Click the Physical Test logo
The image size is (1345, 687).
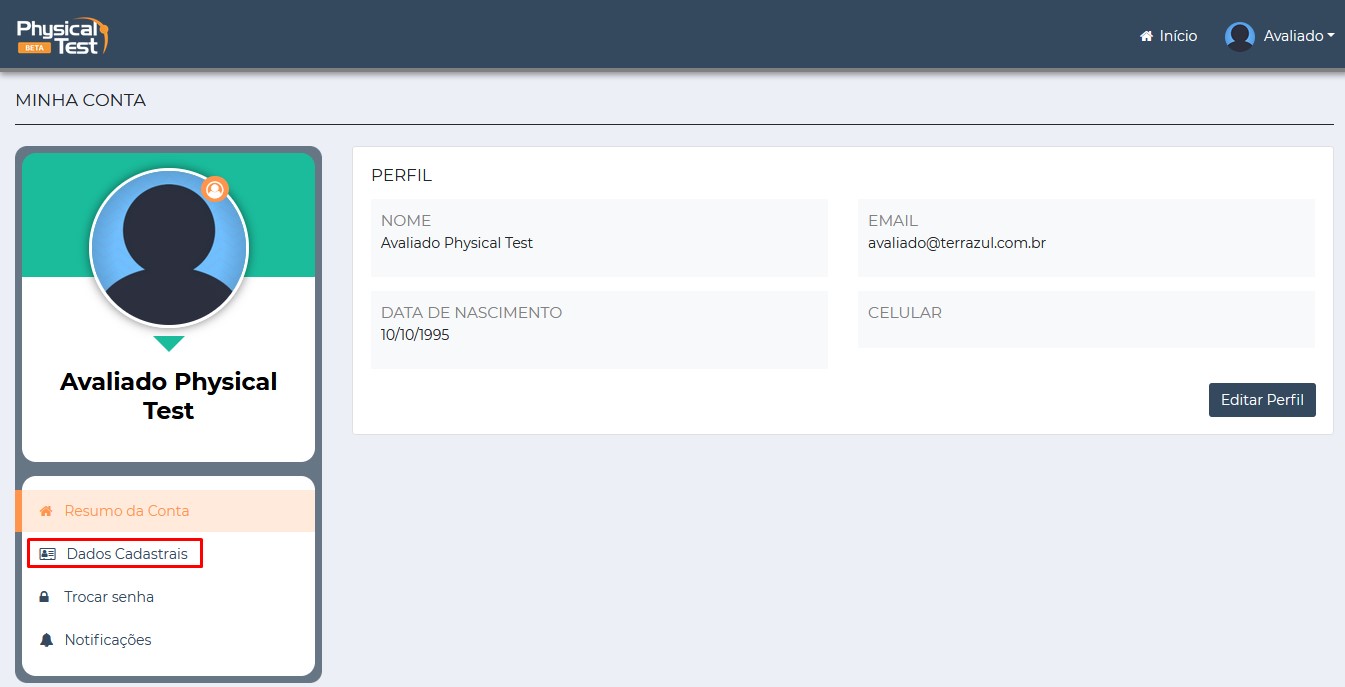pyautogui.click(x=62, y=35)
